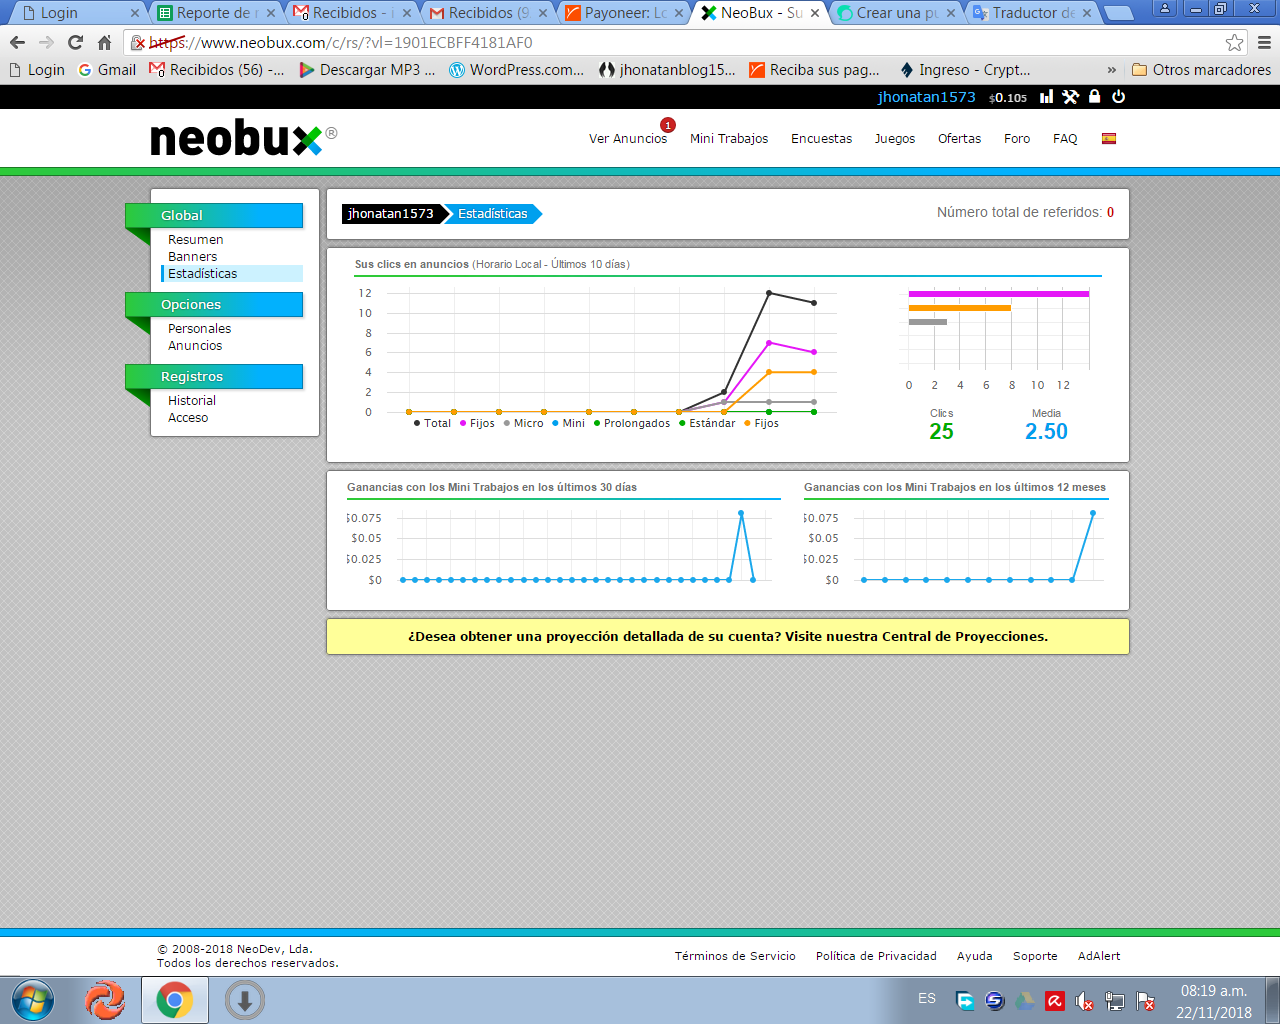The image size is (1280, 1024).
Task: Open Anuncios under Opciones
Action: (x=196, y=346)
